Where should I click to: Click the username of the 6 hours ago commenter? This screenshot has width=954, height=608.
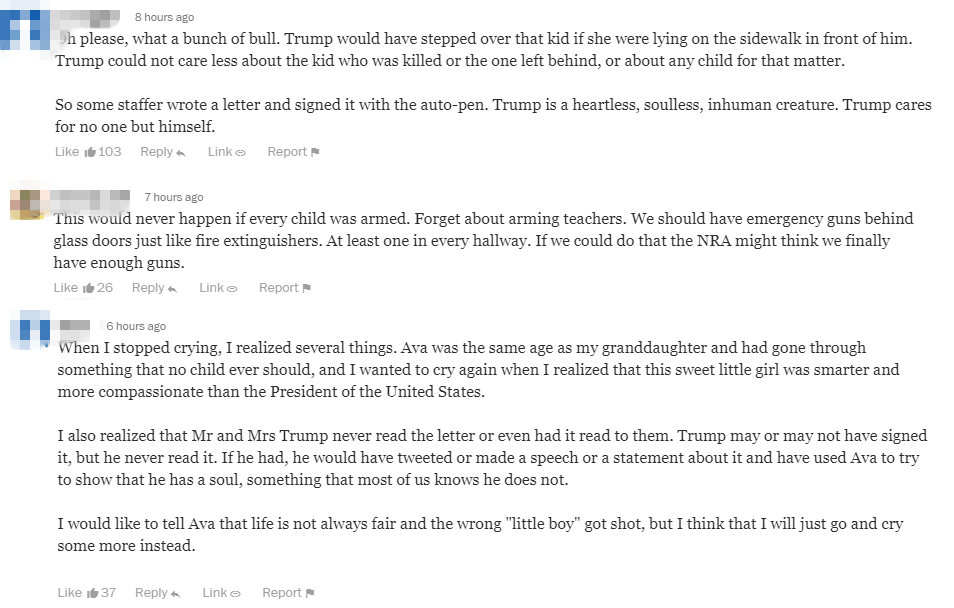coord(75,326)
